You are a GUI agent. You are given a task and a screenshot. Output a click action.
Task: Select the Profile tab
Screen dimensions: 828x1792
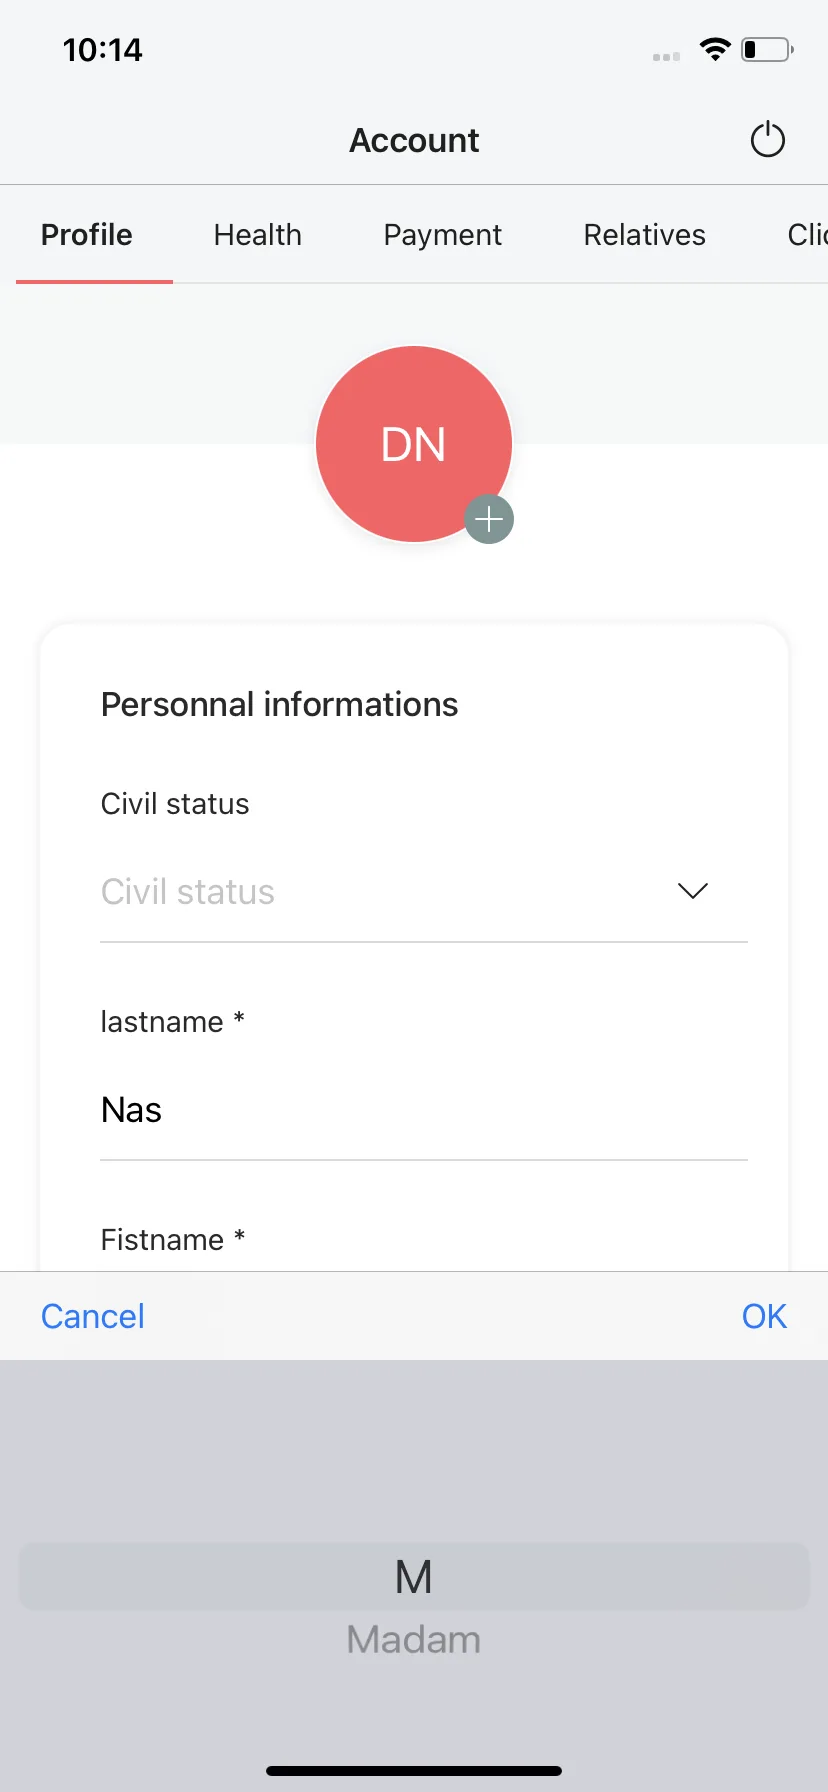coord(87,235)
